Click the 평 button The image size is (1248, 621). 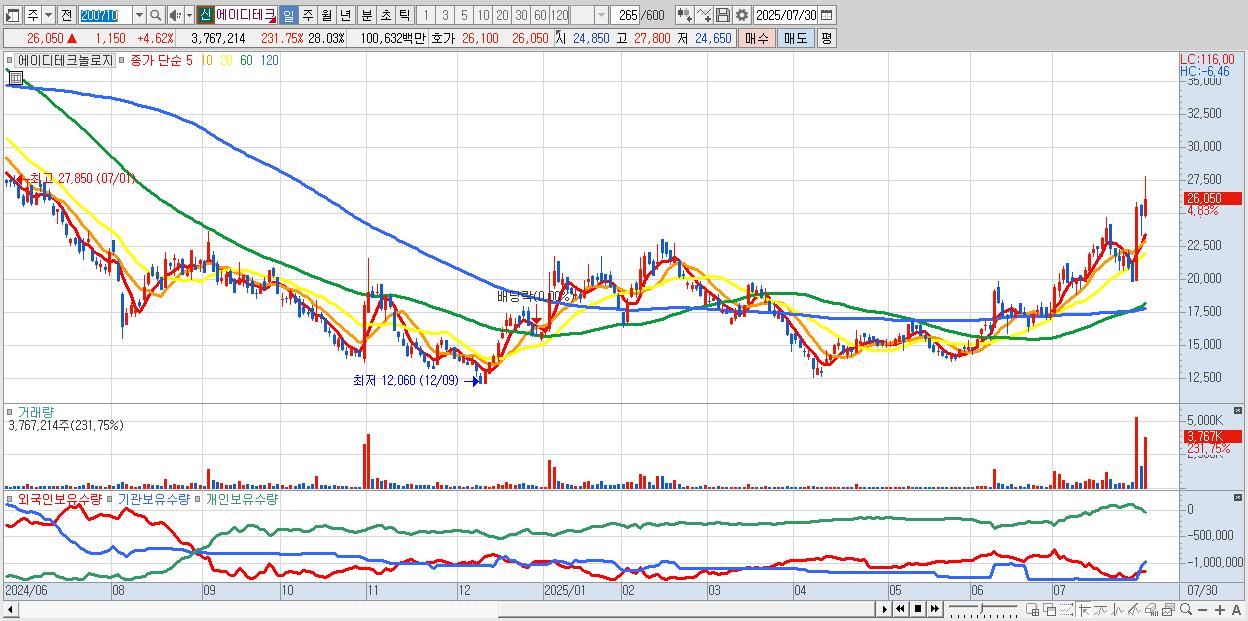826,38
